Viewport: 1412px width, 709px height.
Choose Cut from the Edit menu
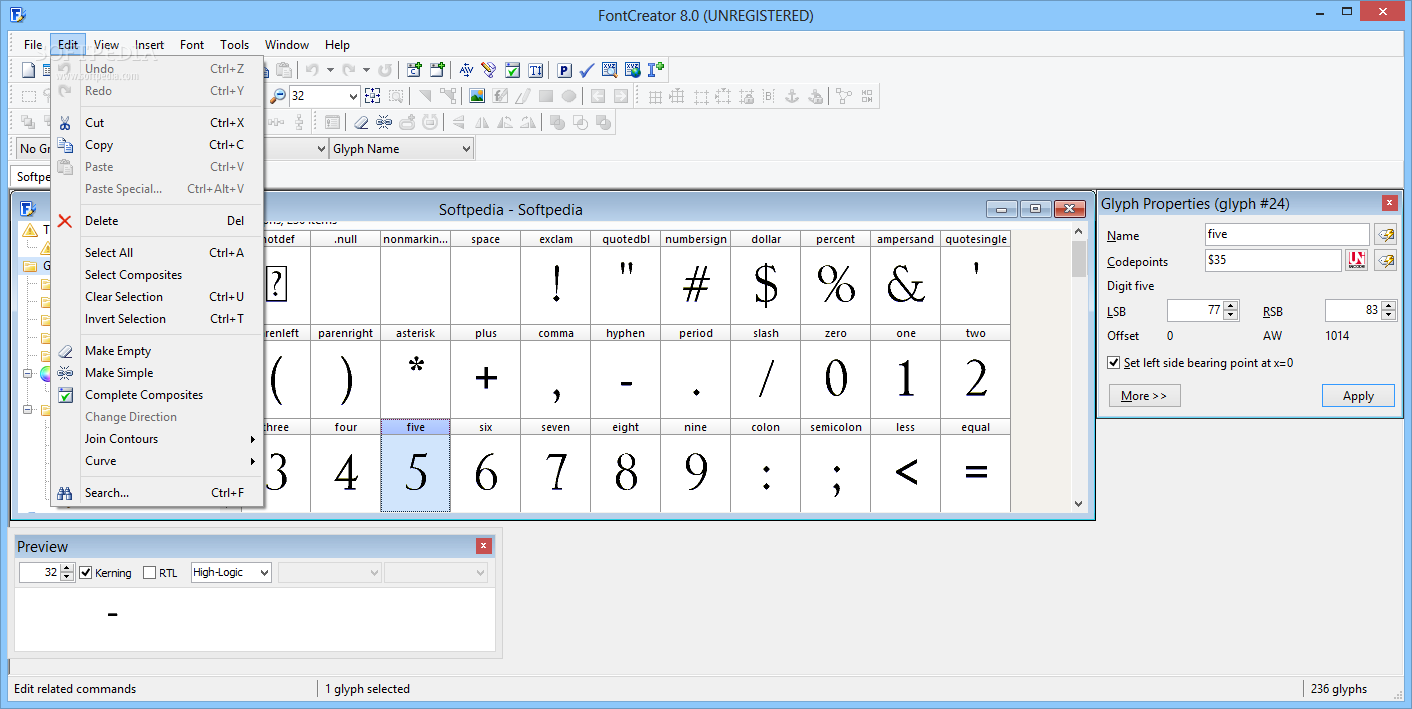(x=158, y=123)
